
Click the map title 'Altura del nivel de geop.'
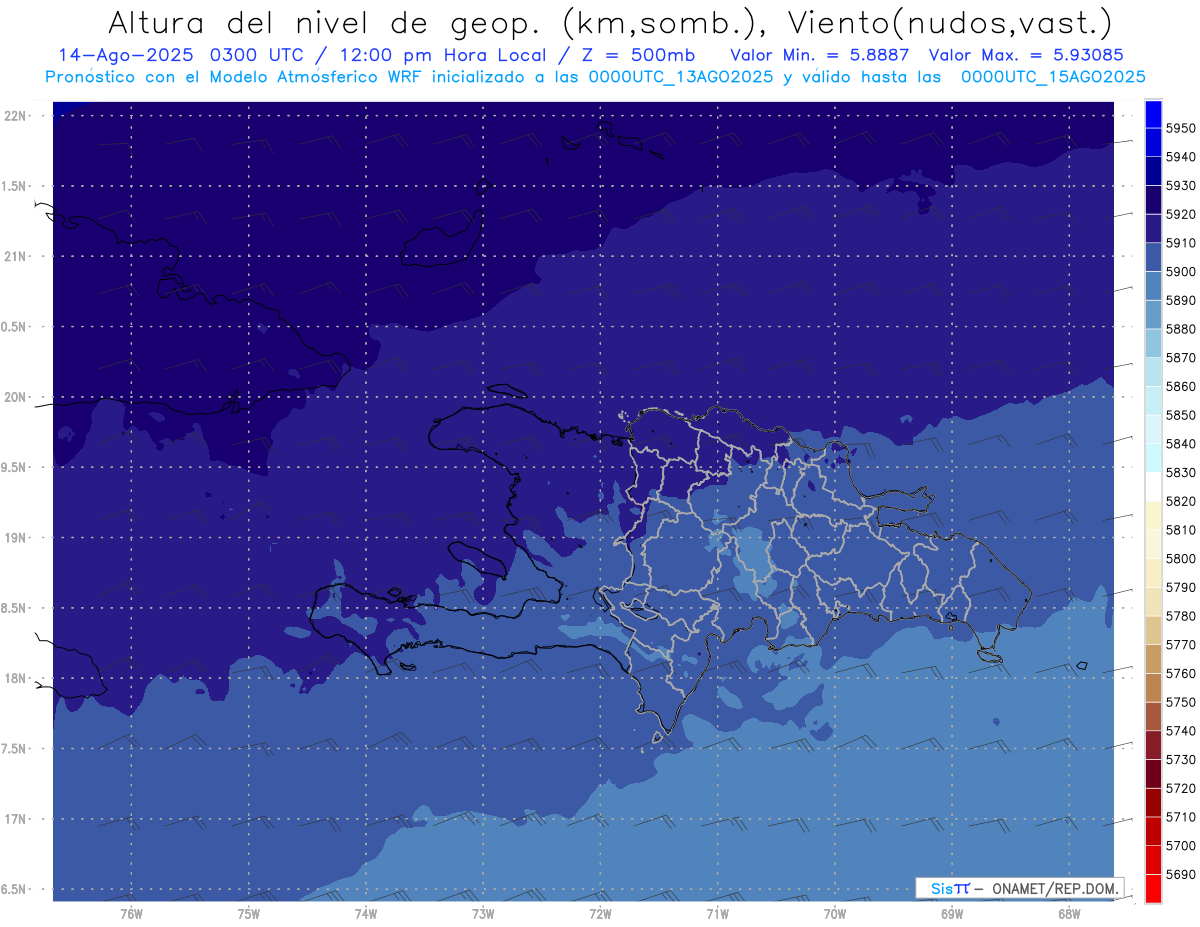pos(326,22)
